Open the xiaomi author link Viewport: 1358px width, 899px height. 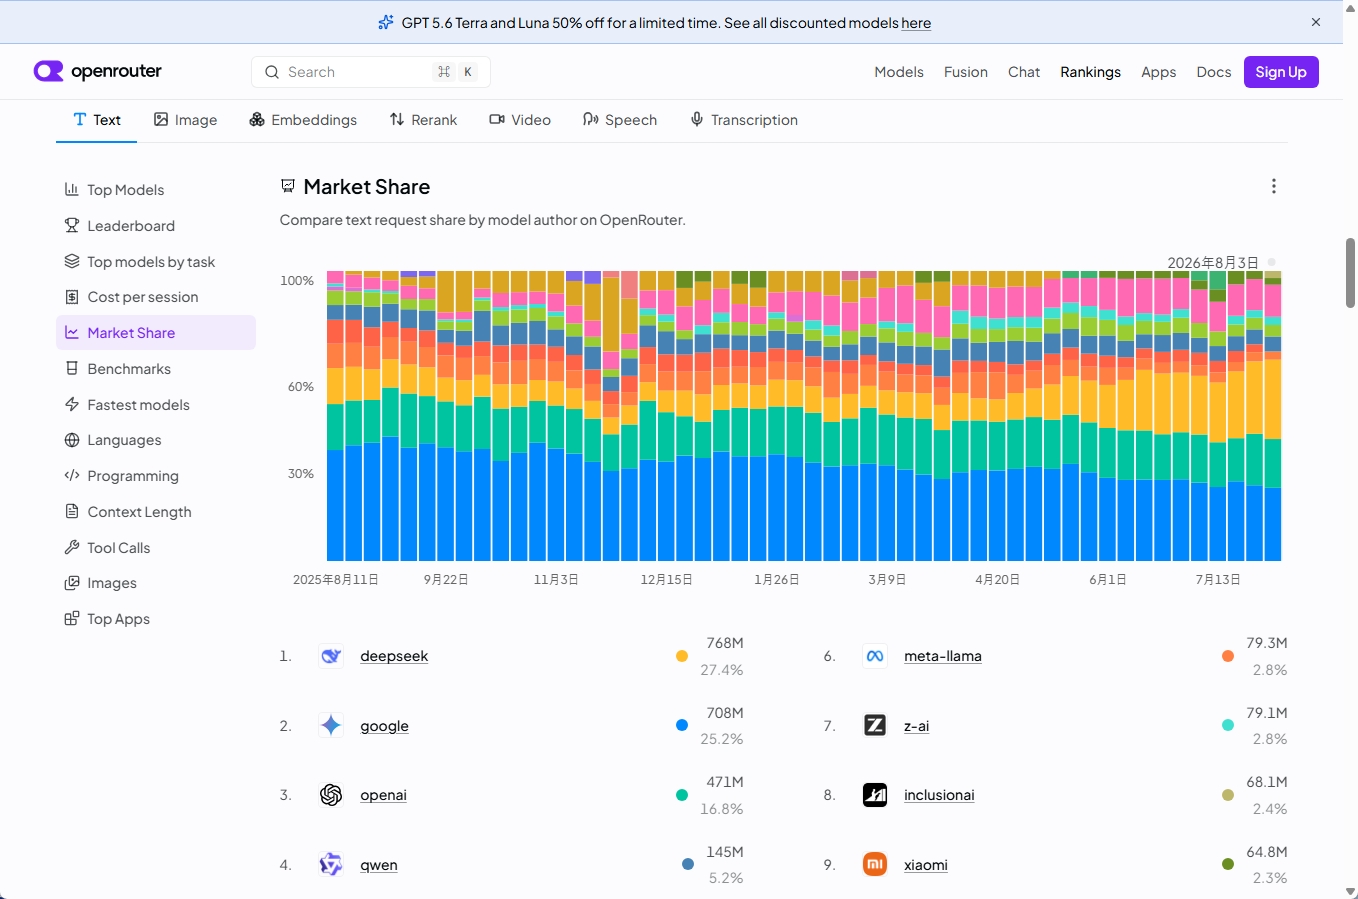pos(926,865)
